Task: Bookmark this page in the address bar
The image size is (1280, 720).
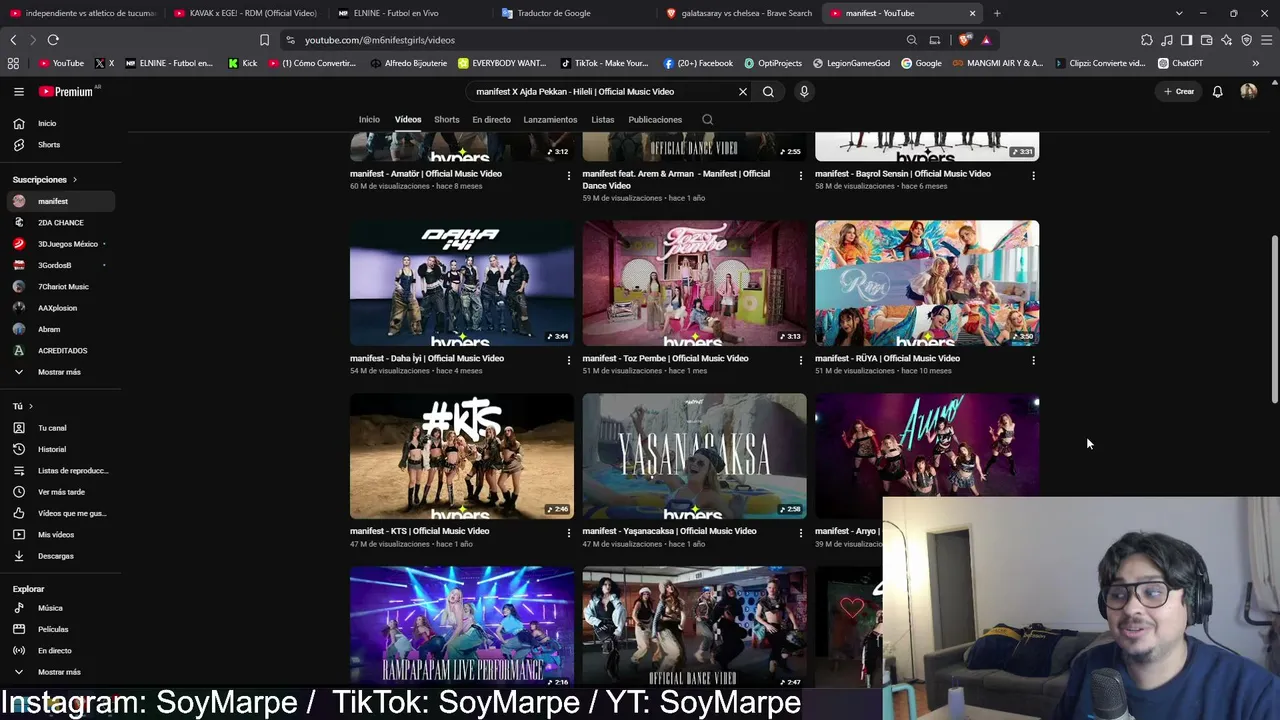Action: pyautogui.click(x=264, y=40)
